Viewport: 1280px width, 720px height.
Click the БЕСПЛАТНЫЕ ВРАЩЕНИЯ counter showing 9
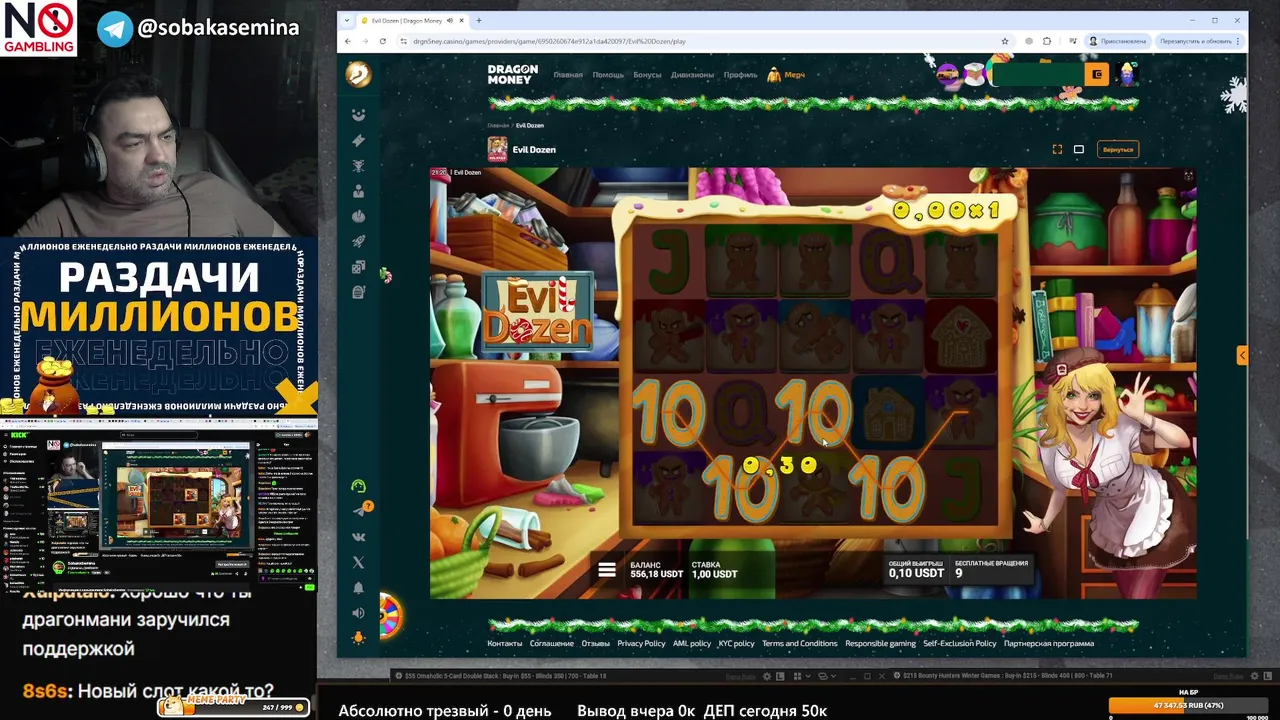pyautogui.click(x=991, y=570)
